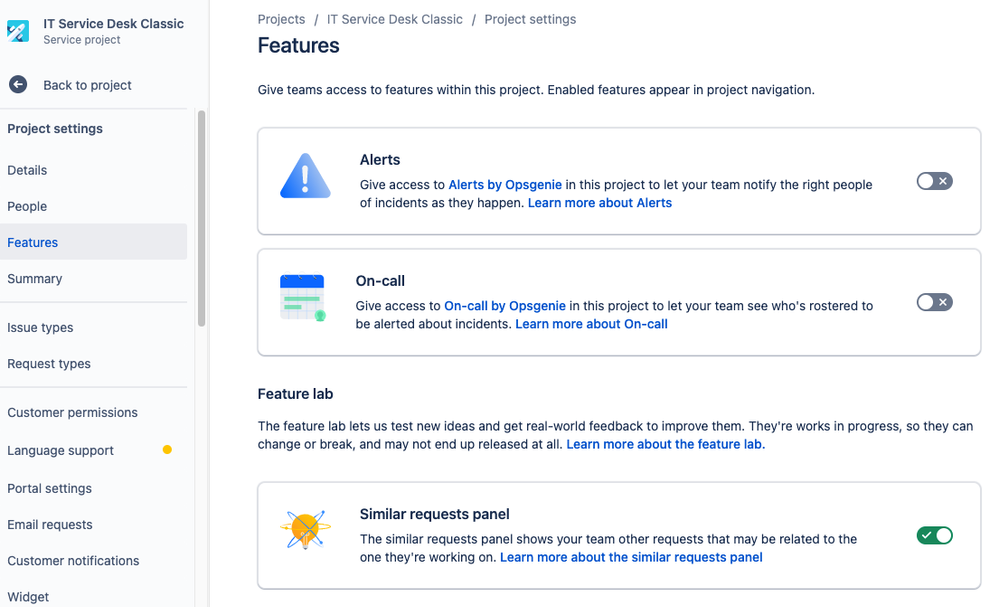Viewport: 999px width, 607px height.
Task: Click the Similar requests panel atom icon
Action: [304, 531]
